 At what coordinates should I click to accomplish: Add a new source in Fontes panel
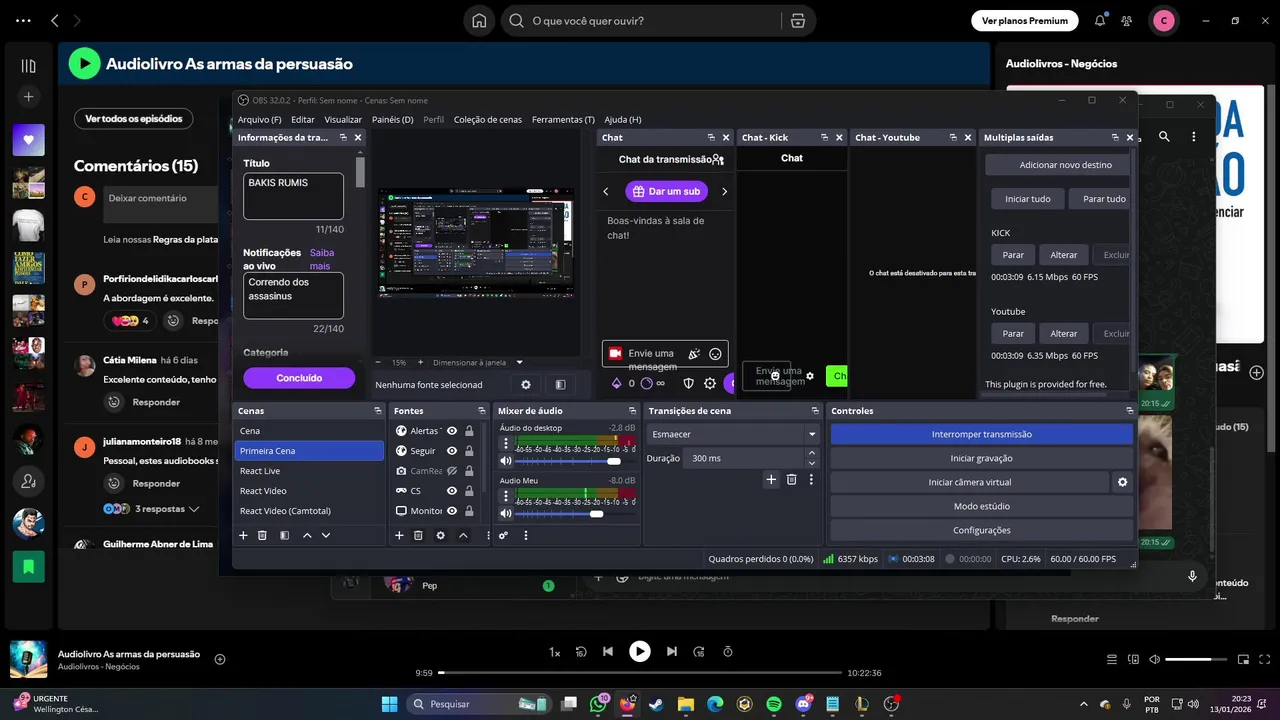(399, 536)
